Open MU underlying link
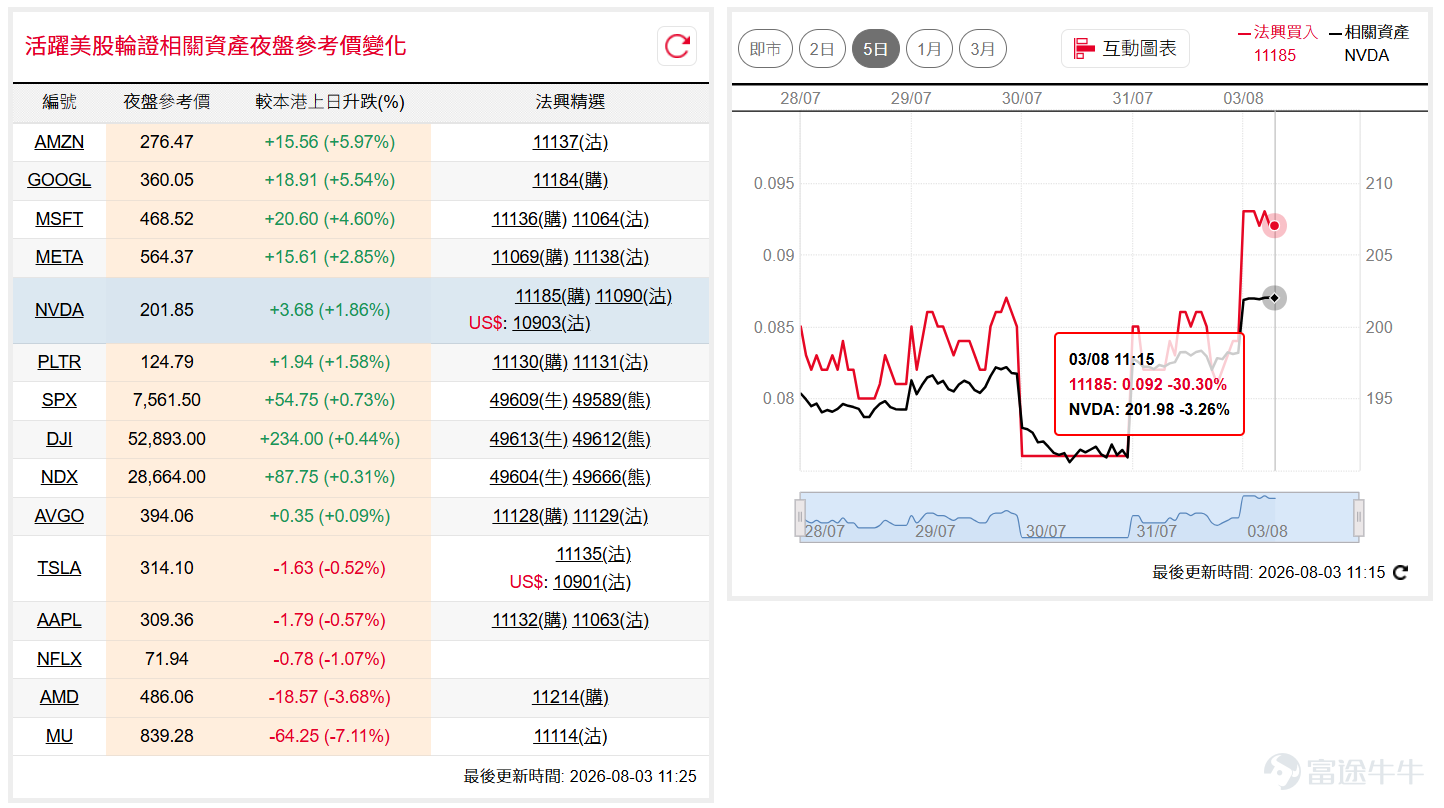Screen dimensions: 1444x808 click(x=59, y=736)
